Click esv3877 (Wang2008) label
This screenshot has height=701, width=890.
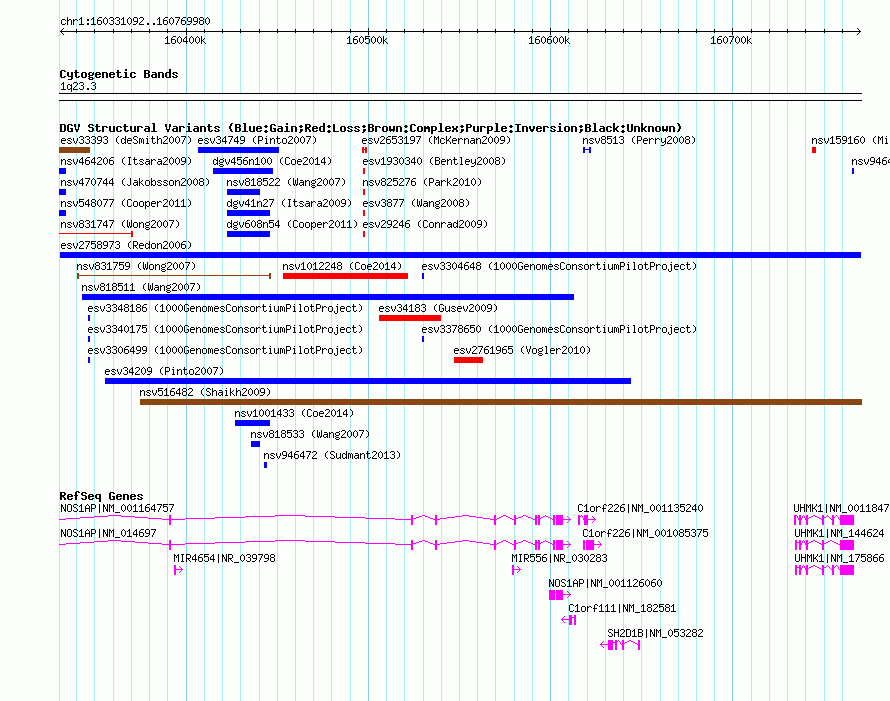416,203
